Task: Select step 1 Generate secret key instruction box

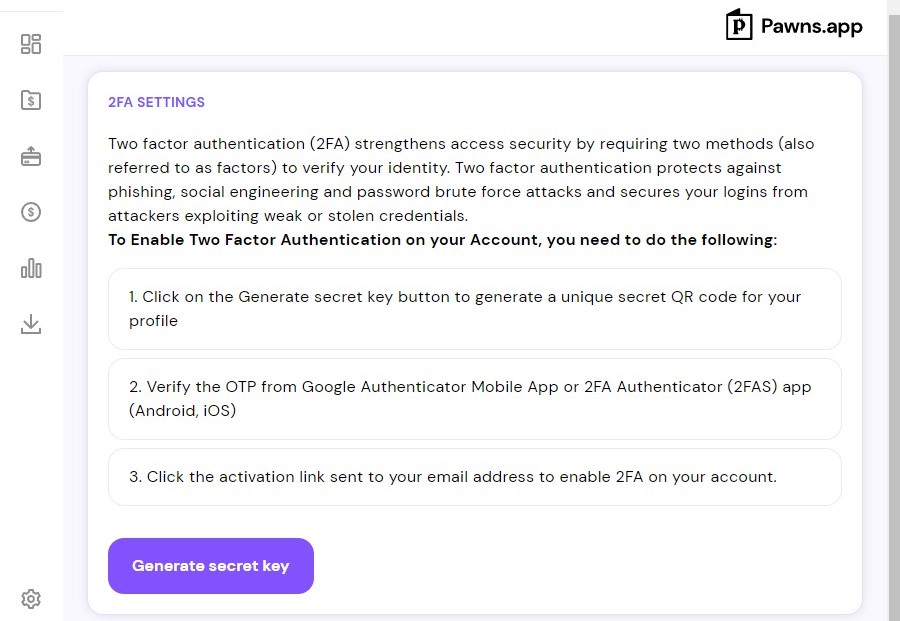Action: click(x=475, y=309)
